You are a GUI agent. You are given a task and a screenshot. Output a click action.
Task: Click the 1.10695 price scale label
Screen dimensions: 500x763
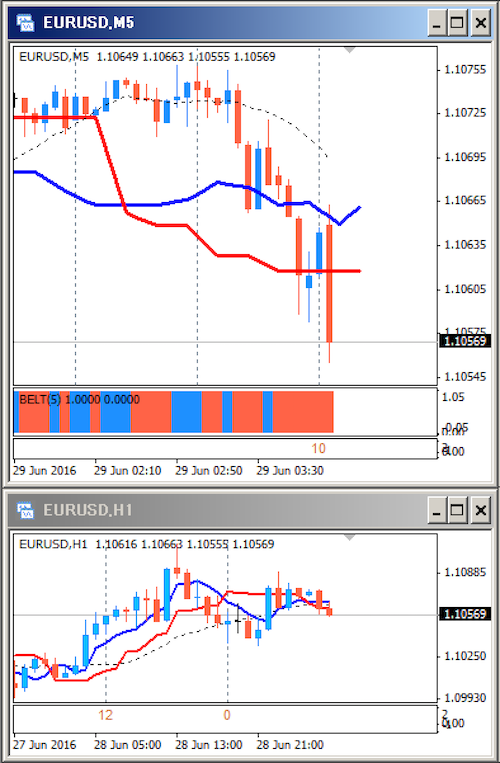(x=465, y=157)
